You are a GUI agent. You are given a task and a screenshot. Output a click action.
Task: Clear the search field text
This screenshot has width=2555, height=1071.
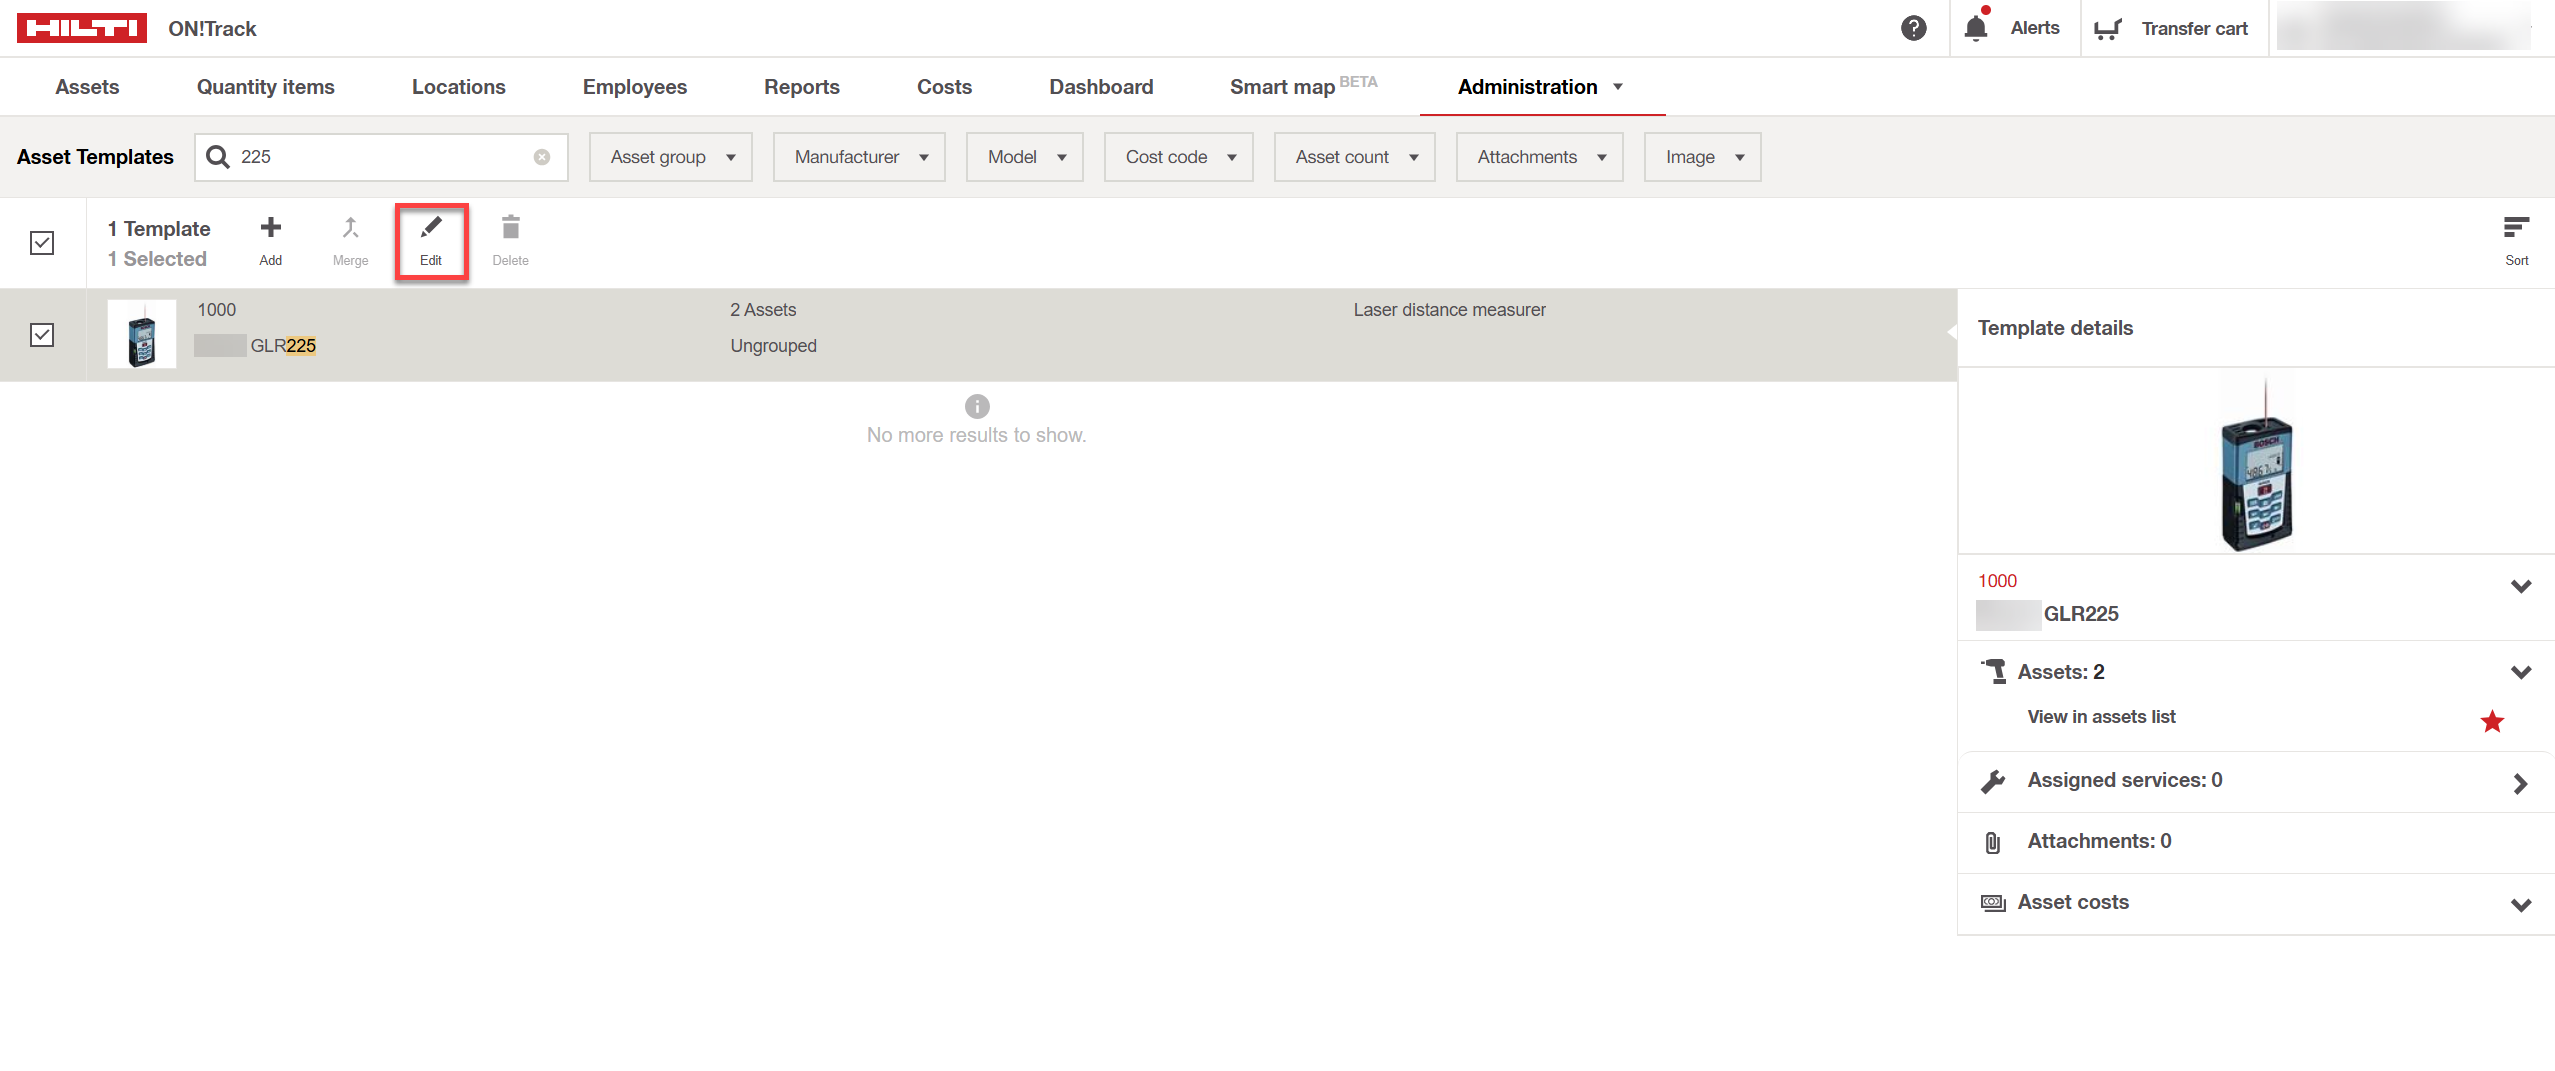click(x=542, y=157)
